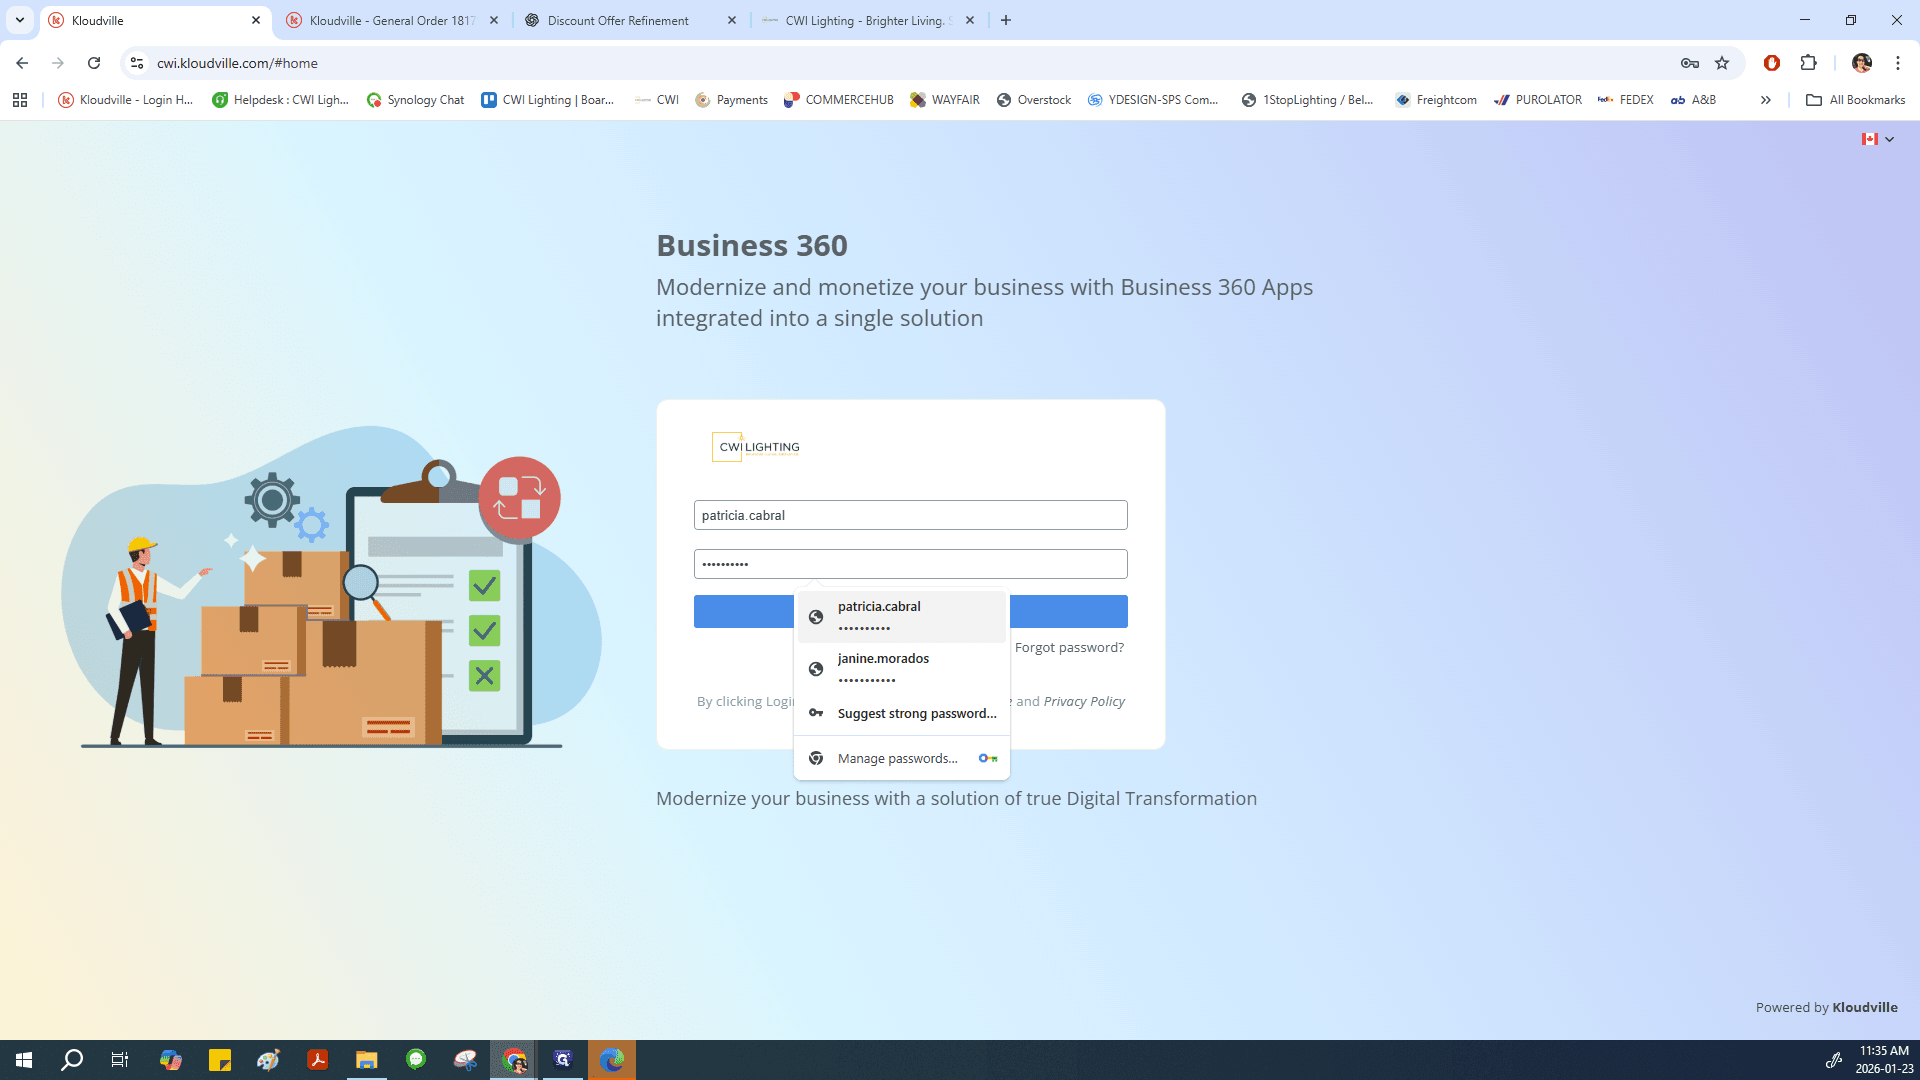Open the A&B bookmark
1920x1080 pixels.
point(1693,100)
